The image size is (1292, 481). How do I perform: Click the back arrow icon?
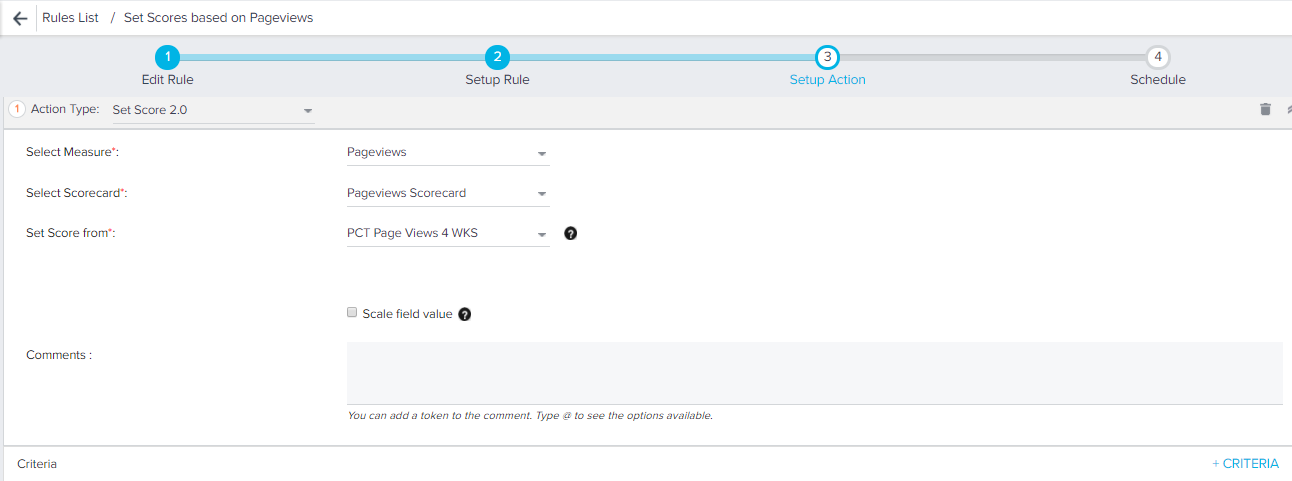(x=20, y=18)
